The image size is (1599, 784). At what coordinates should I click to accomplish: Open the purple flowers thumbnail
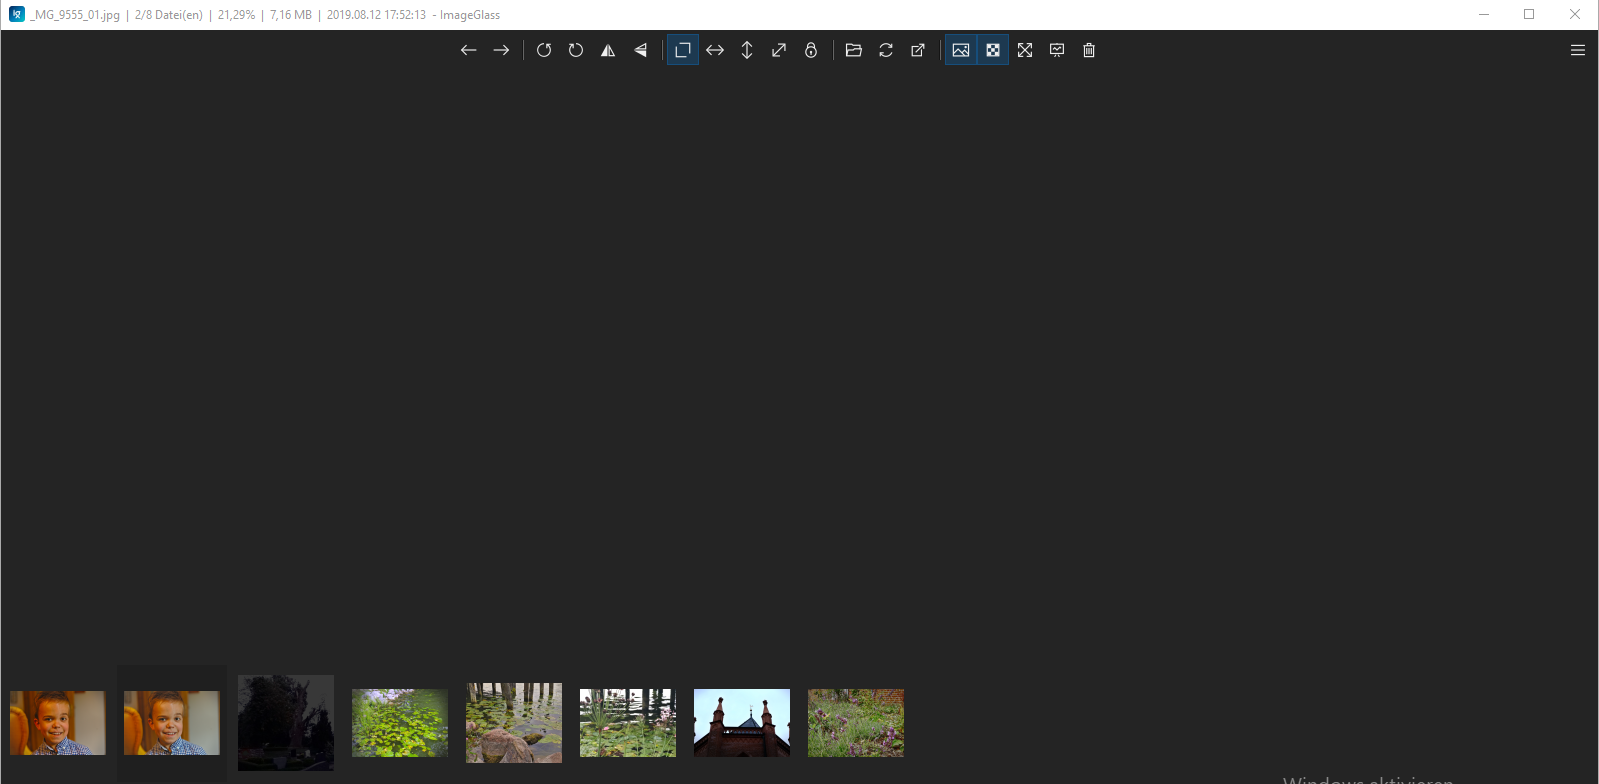point(856,723)
